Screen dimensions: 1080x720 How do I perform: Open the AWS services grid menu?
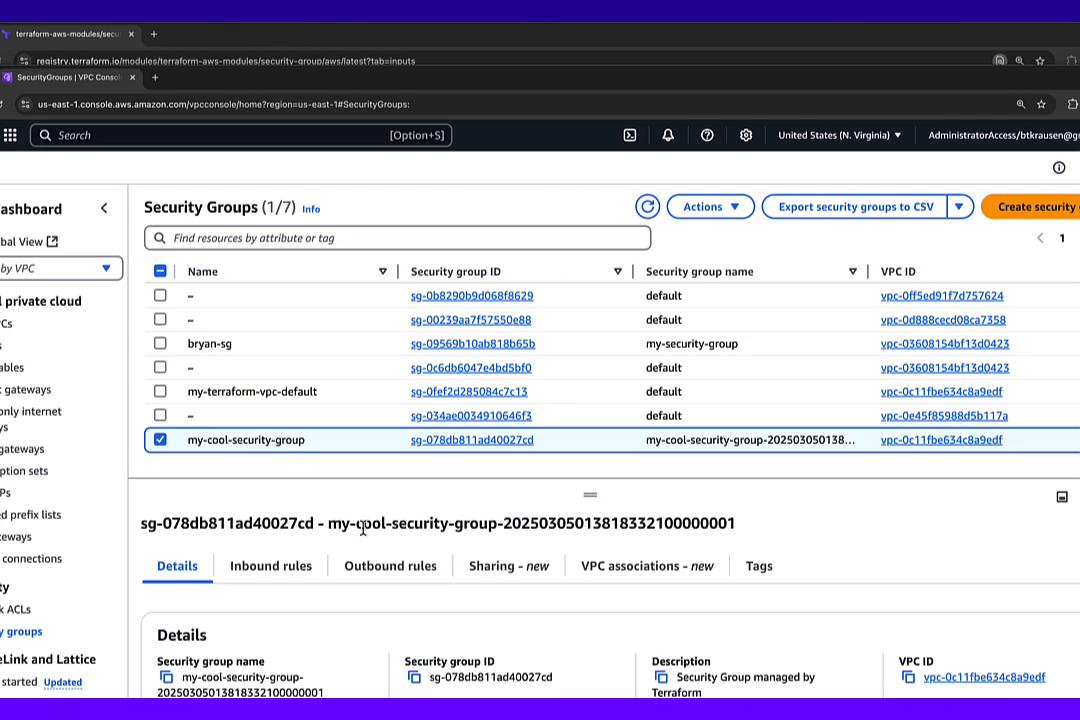click(x=10, y=135)
